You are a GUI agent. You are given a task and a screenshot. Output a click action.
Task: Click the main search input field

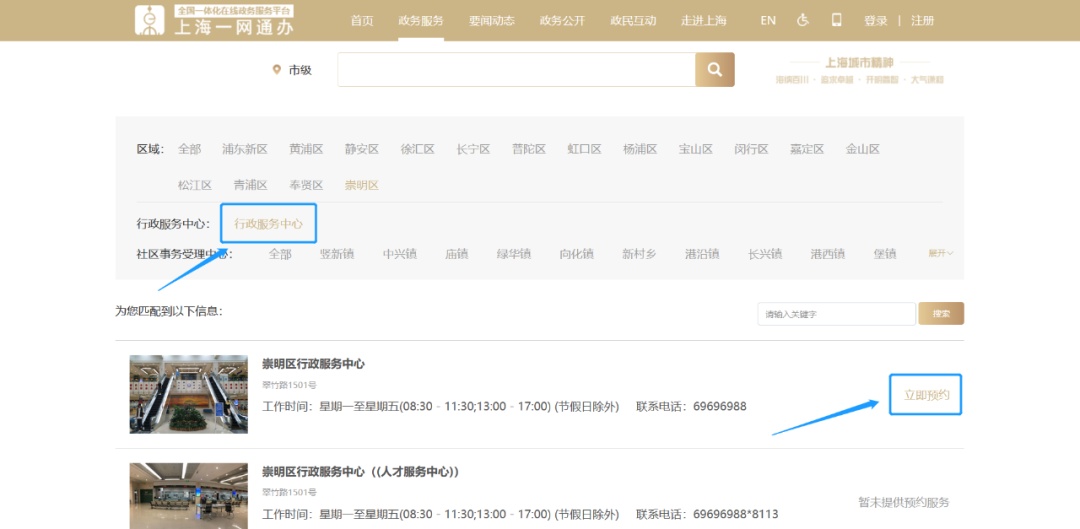tap(516, 70)
